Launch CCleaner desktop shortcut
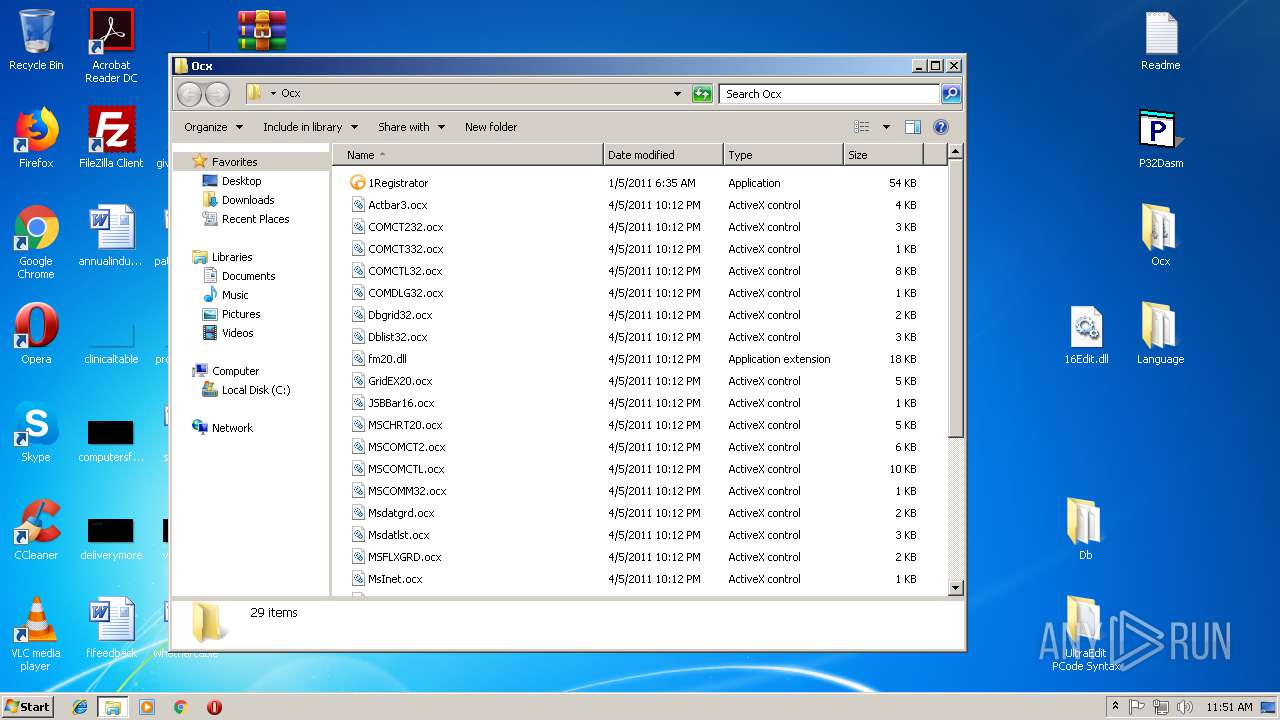The width and height of the screenshot is (1280, 720). tap(36, 530)
